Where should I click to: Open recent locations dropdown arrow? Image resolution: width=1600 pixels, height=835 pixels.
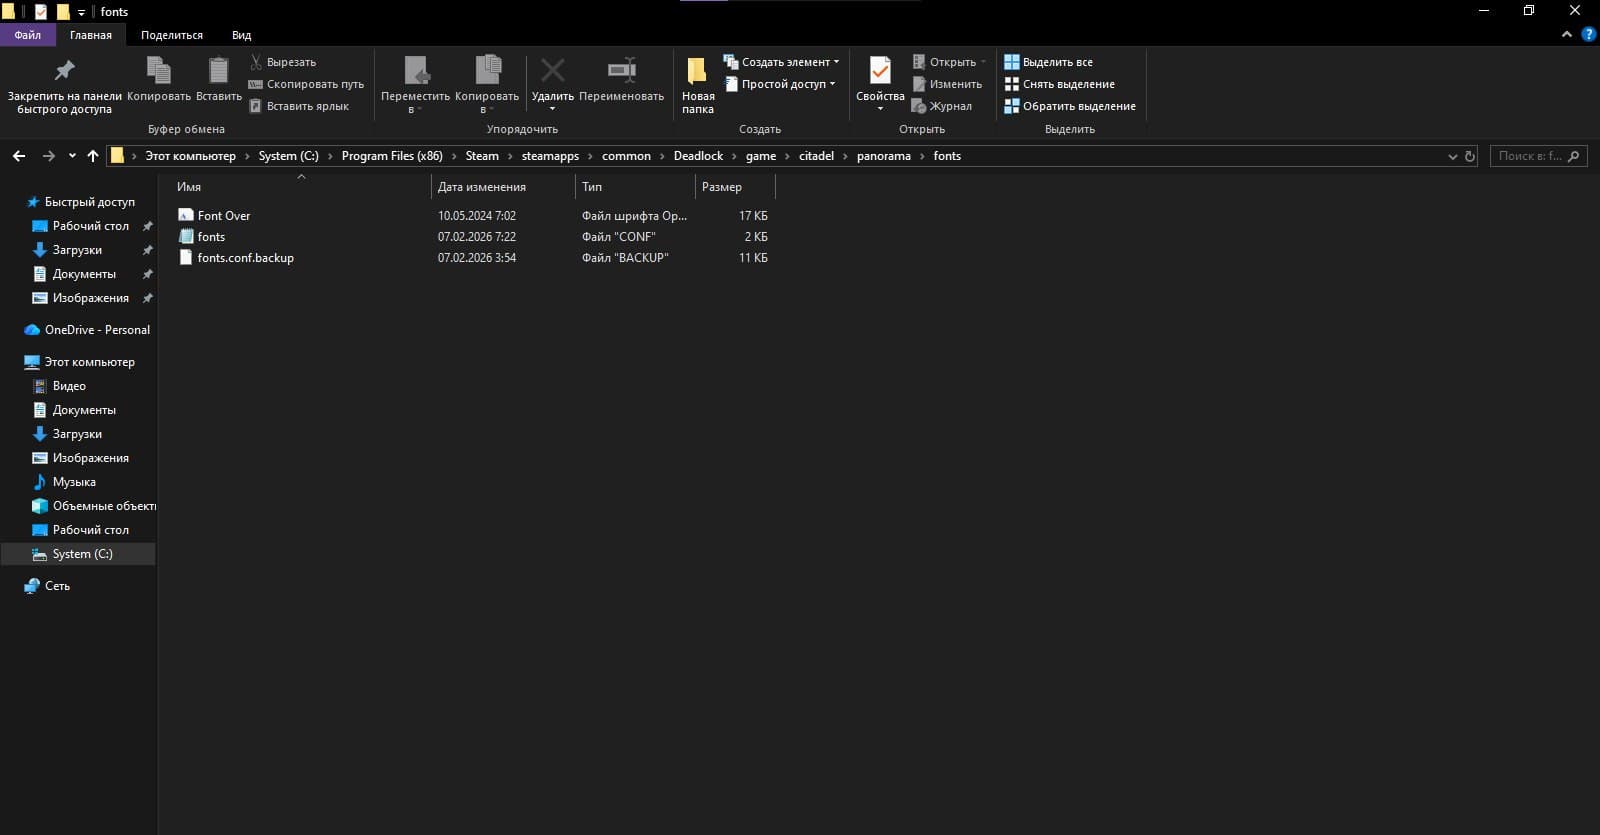point(72,156)
